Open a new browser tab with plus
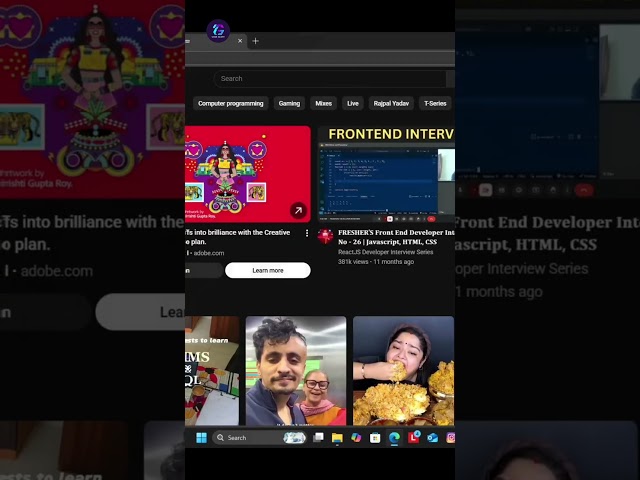Image resolution: width=640 pixels, height=480 pixels. (x=256, y=41)
